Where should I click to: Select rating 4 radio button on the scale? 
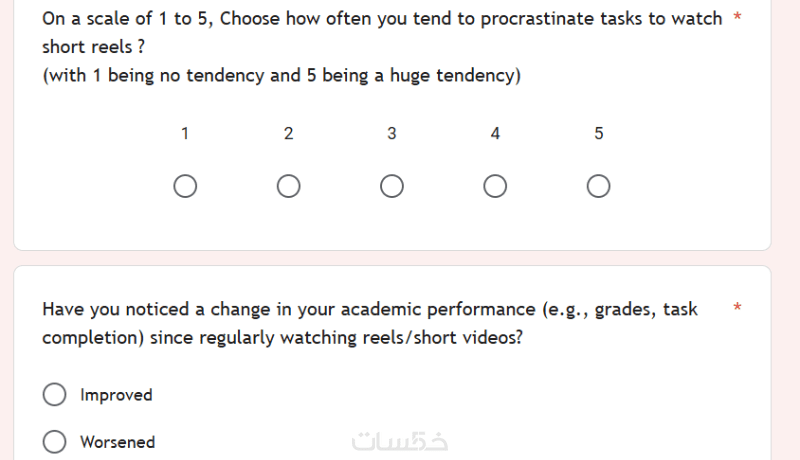495,187
